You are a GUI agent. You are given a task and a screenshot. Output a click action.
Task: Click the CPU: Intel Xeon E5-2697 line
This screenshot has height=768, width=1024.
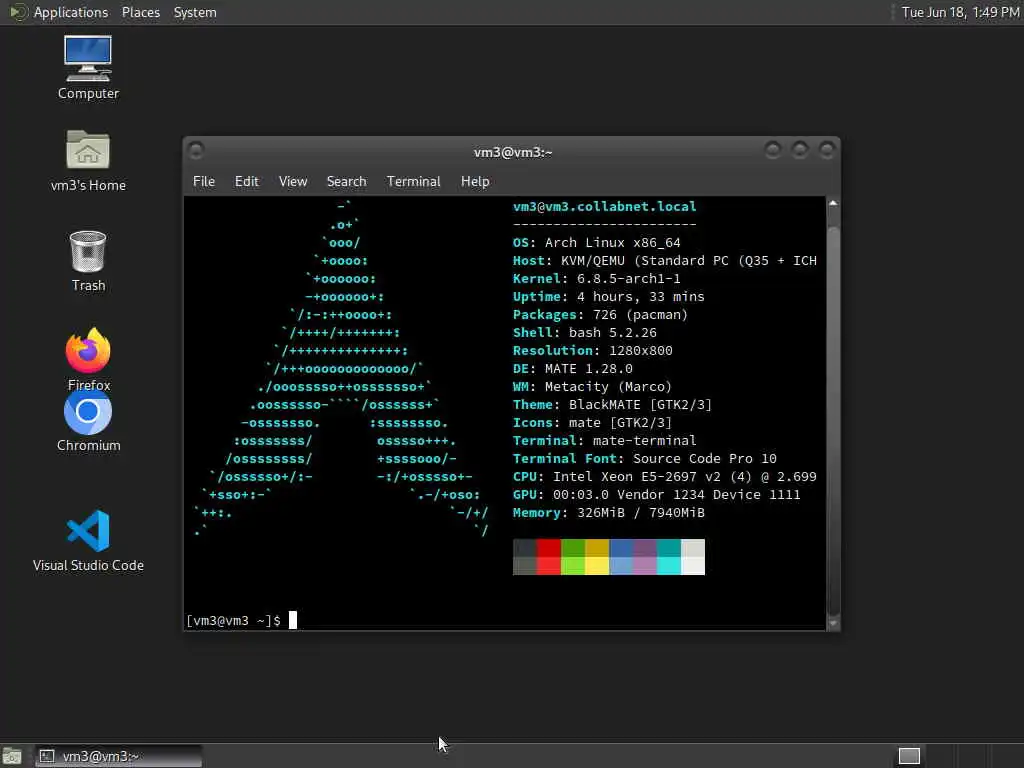[x=665, y=477]
